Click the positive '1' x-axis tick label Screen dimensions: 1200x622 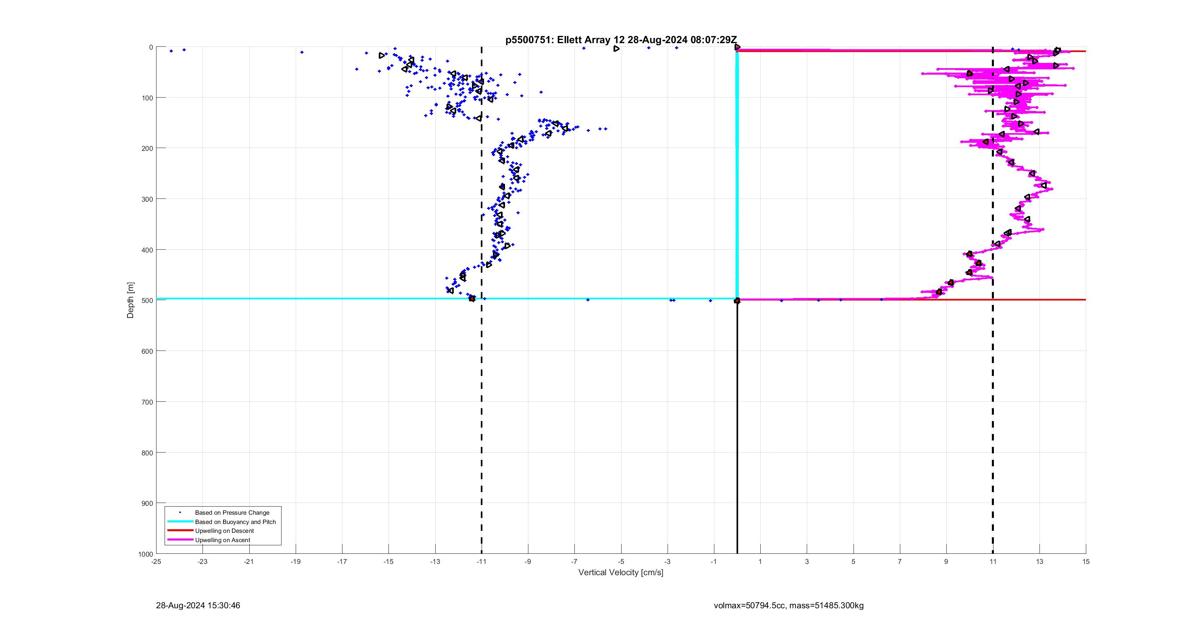[x=760, y=561]
